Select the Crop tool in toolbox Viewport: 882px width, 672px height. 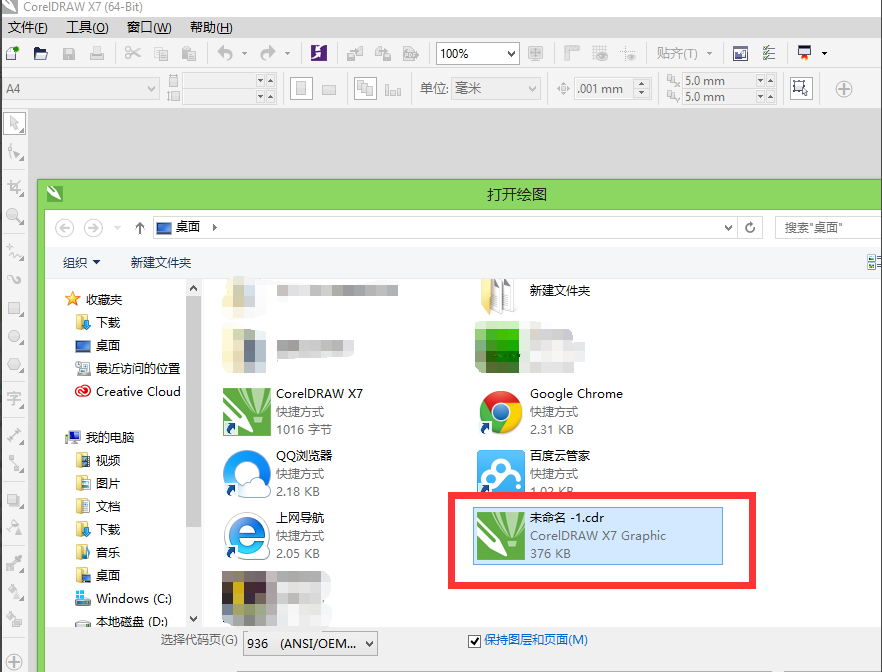click(x=15, y=187)
